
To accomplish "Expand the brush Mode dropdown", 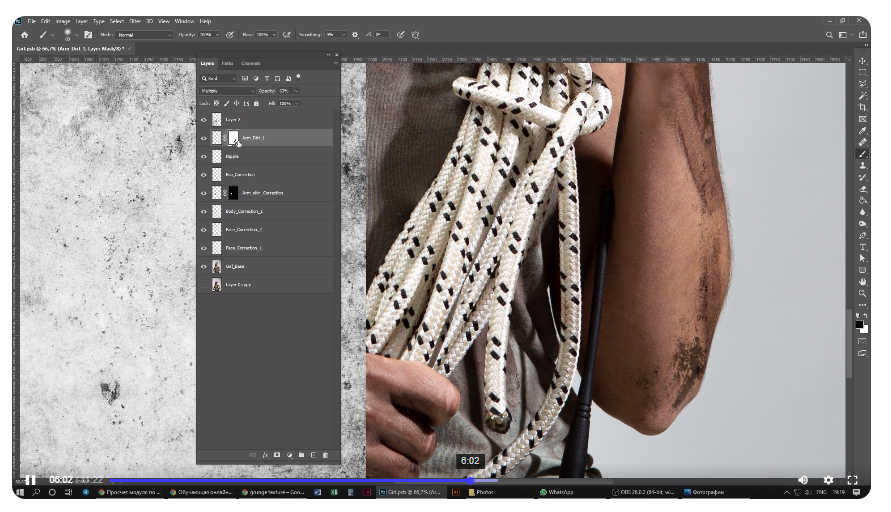I will point(144,35).
